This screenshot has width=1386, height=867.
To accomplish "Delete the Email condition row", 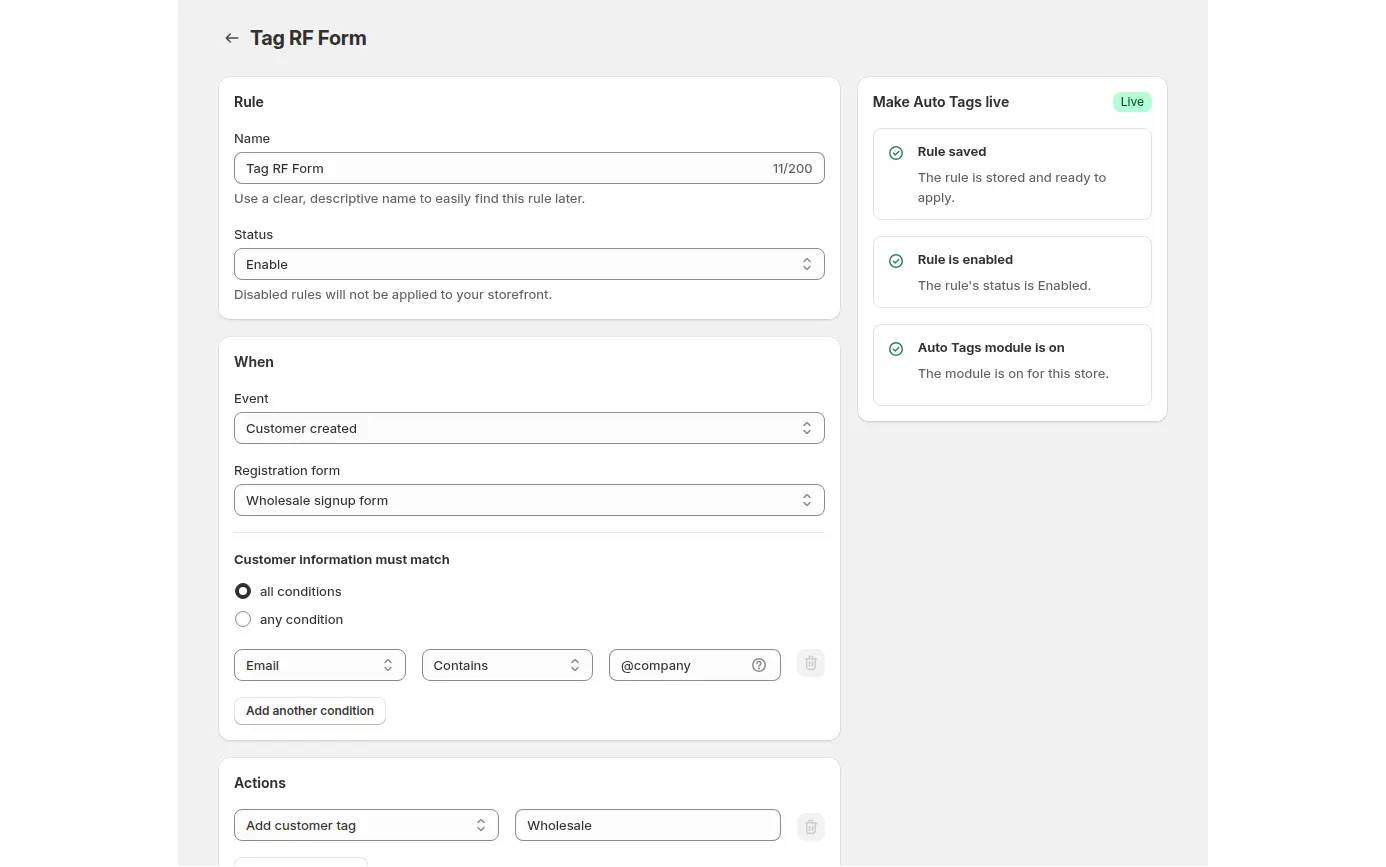I will [811, 663].
